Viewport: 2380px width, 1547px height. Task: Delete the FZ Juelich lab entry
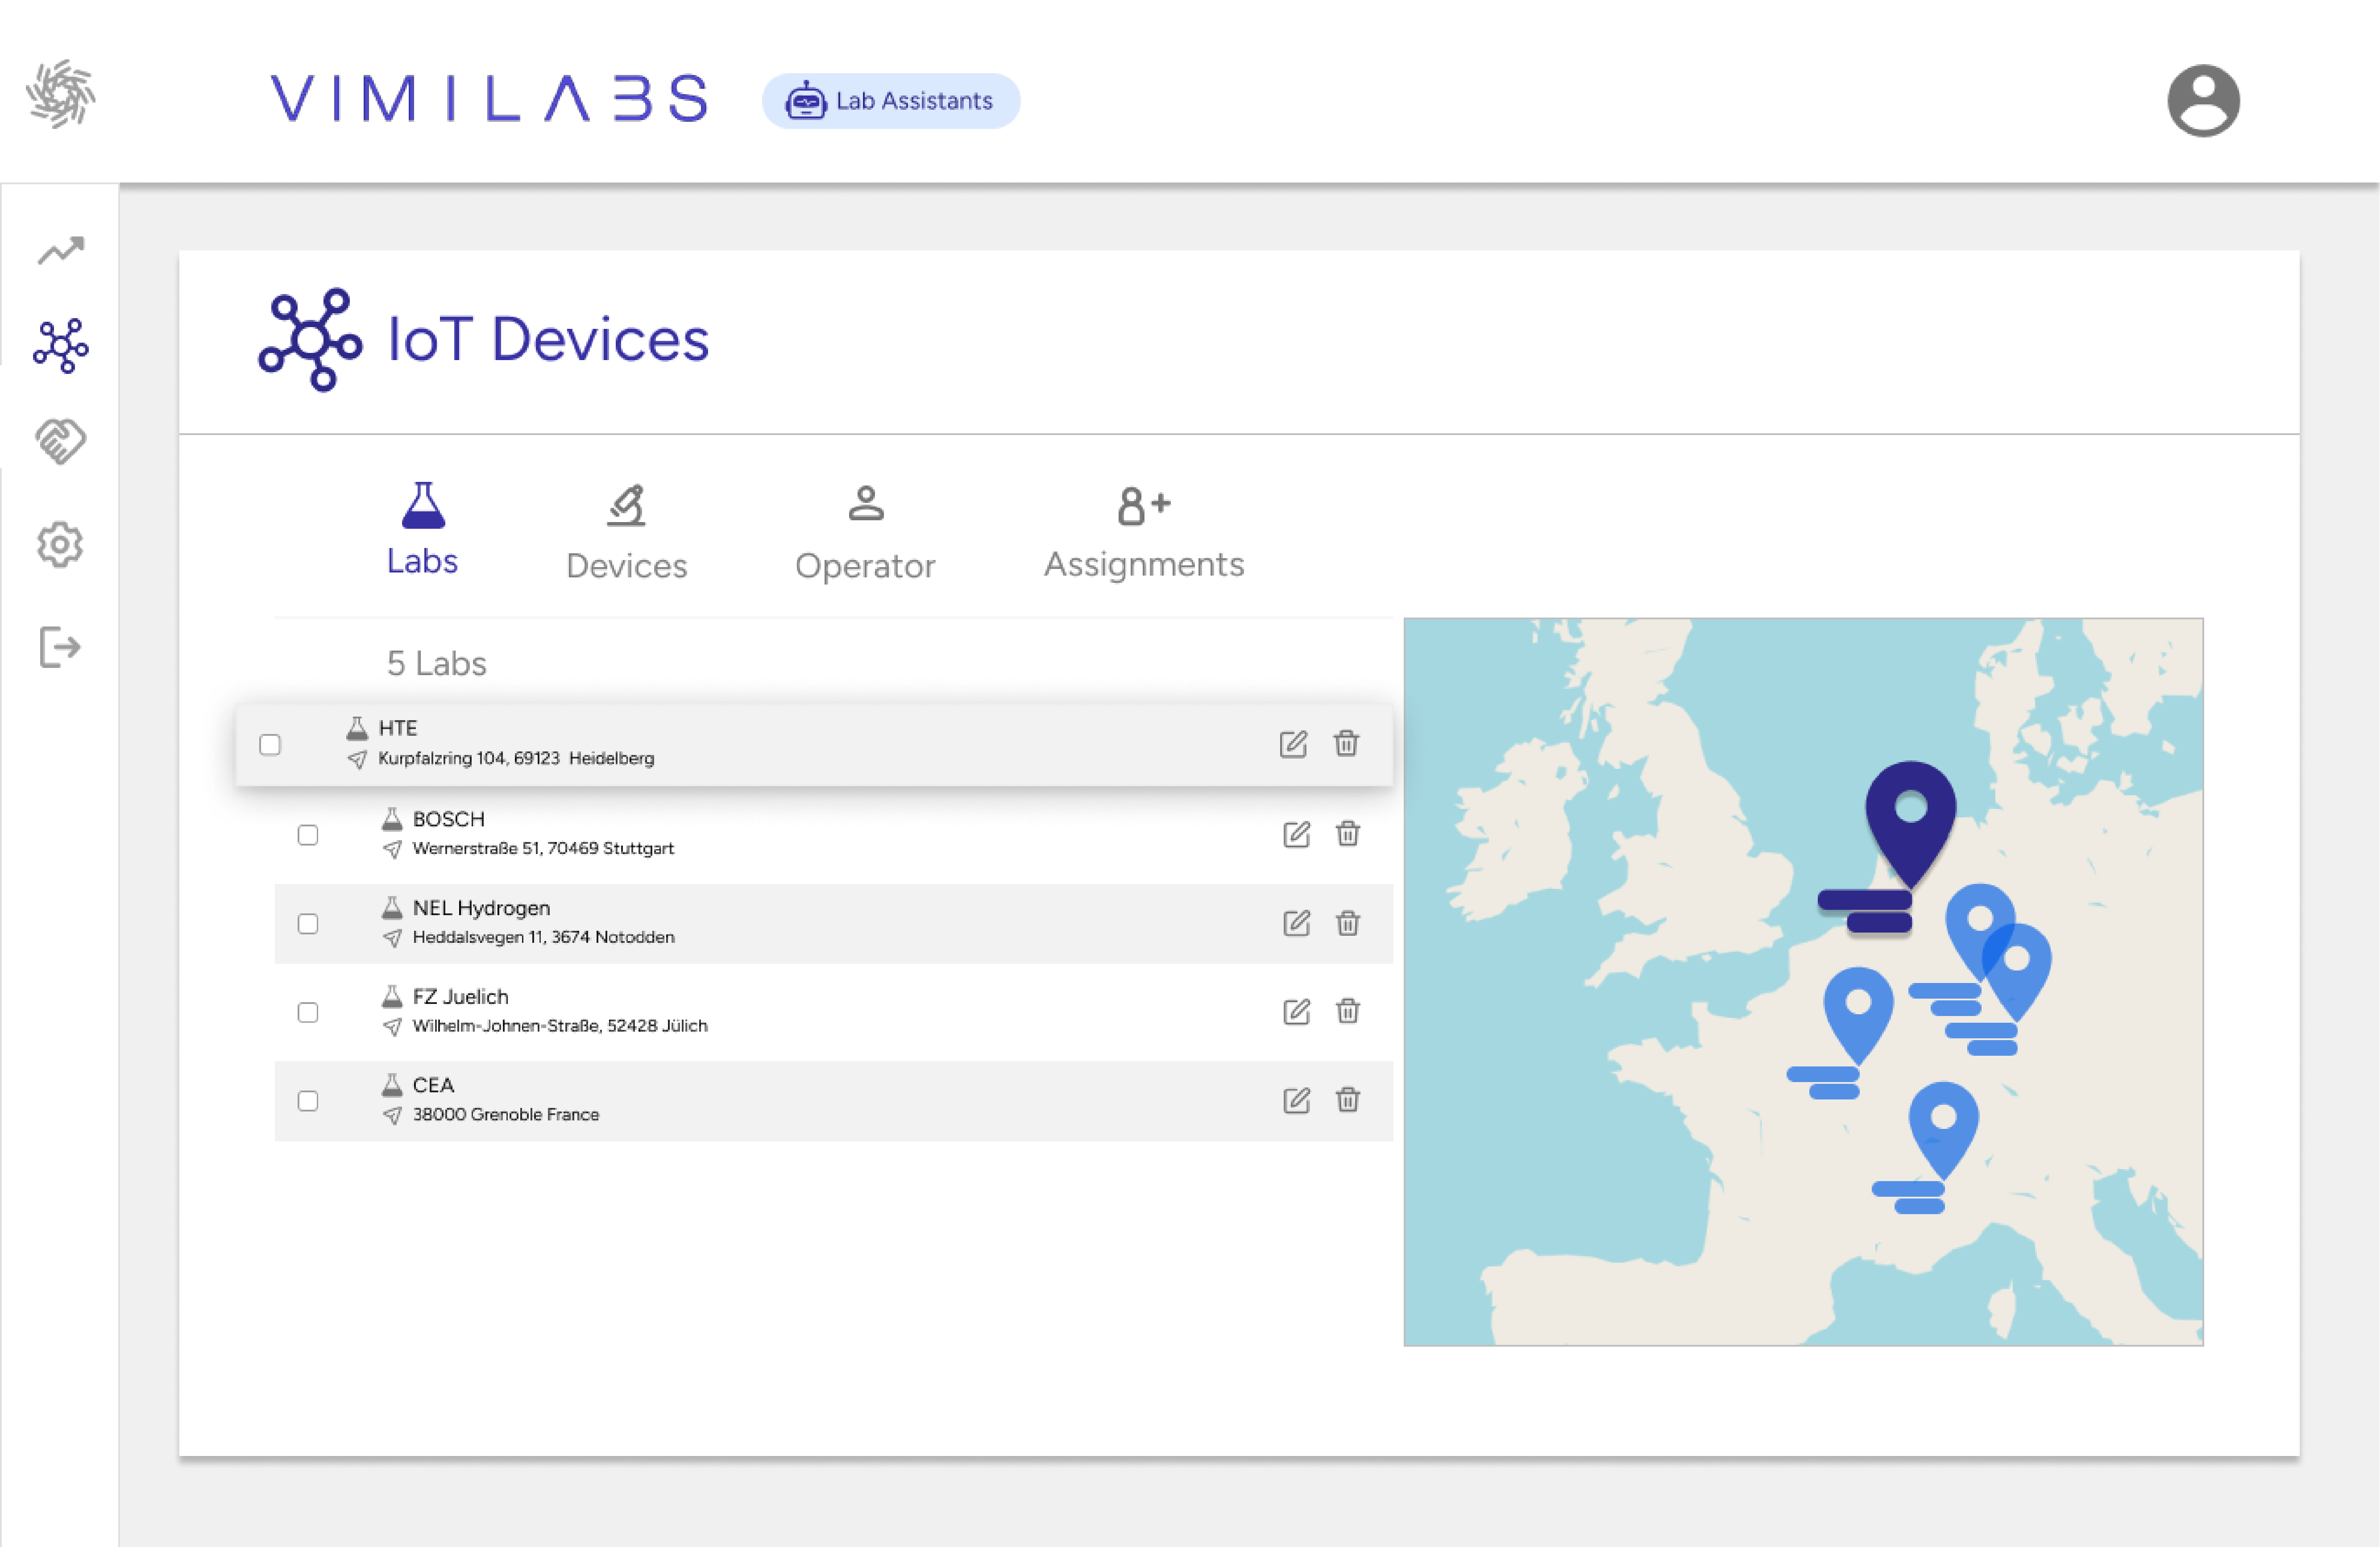click(x=1348, y=1010)
